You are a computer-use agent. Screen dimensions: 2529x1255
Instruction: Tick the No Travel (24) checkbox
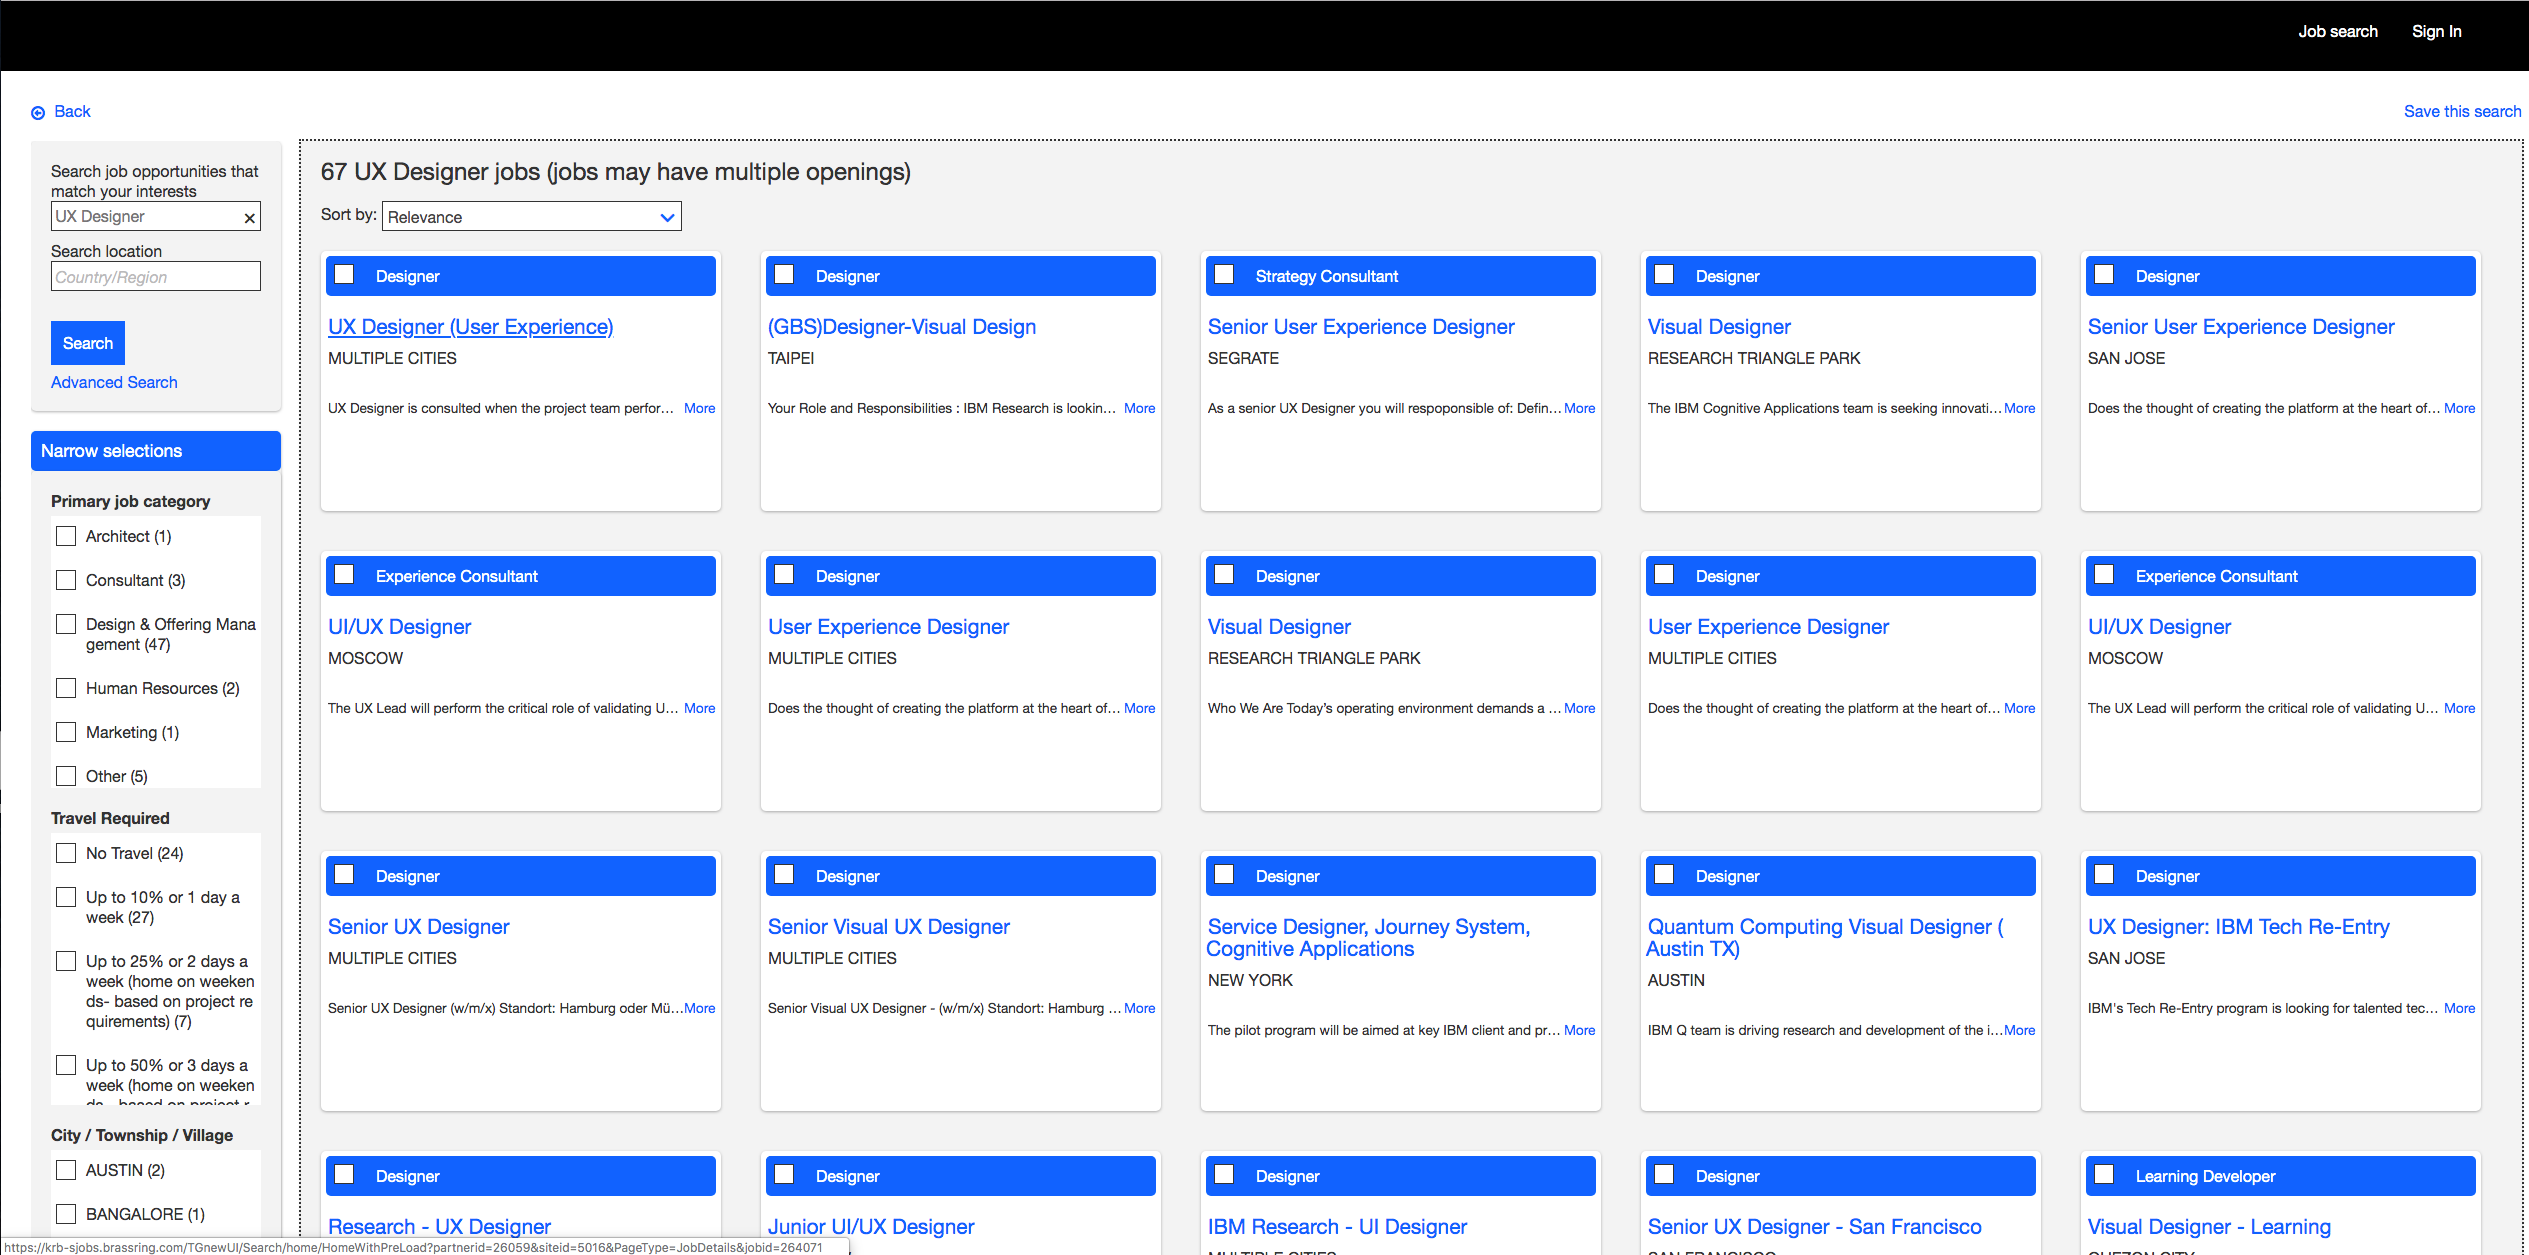(66, 853)
